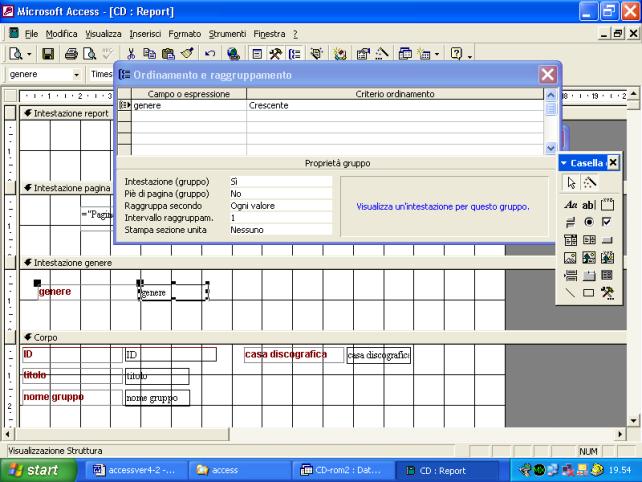The width and height of the screenshot is (642, 482).
Task: Insert hyperlink using the globe icon
Action: [x=233, y=54]
